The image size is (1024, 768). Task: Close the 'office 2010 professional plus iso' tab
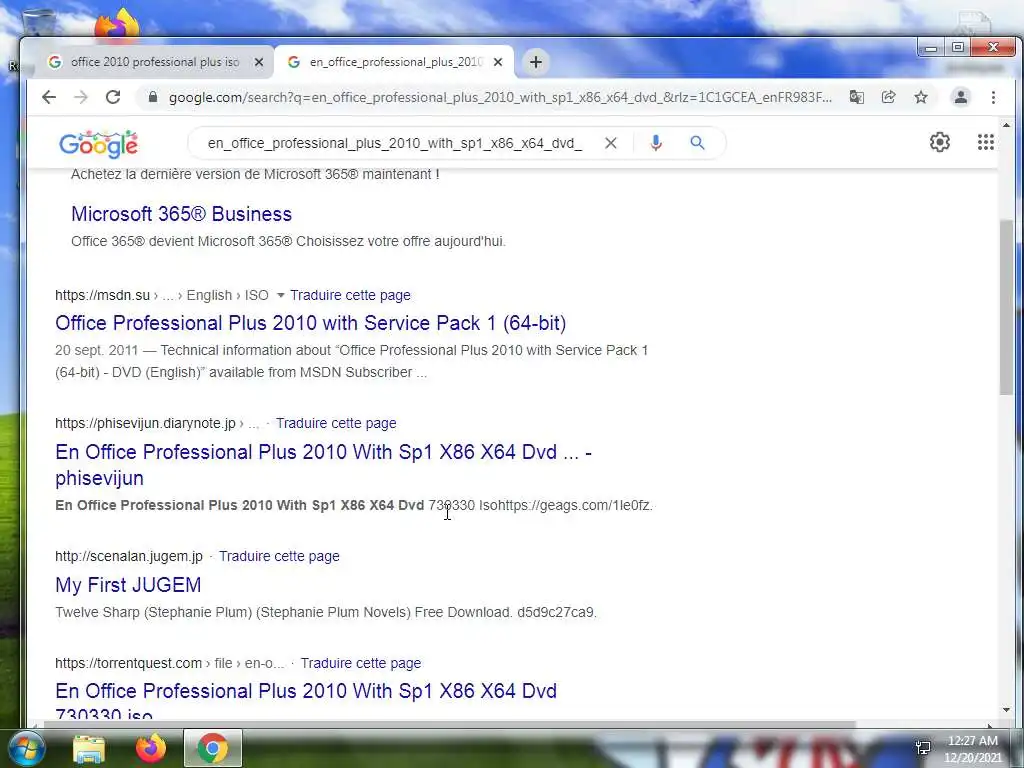pyautogui.click(x=259, y=62)
